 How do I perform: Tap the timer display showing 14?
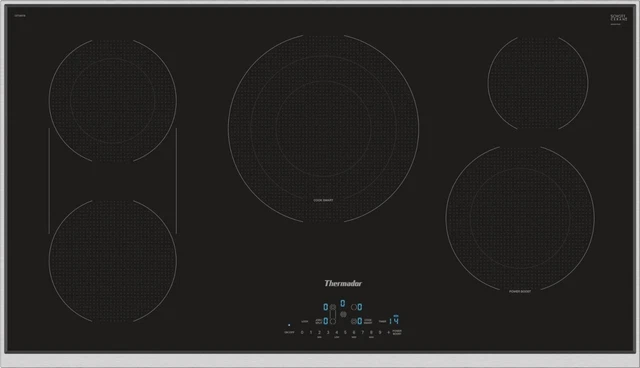pyautogui.click(x=394, y=320)
